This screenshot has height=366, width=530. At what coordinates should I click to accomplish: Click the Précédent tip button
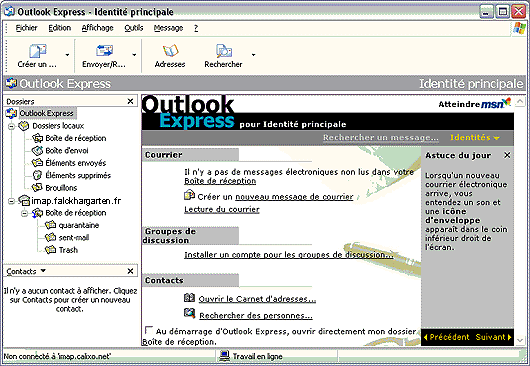(446, 337)
